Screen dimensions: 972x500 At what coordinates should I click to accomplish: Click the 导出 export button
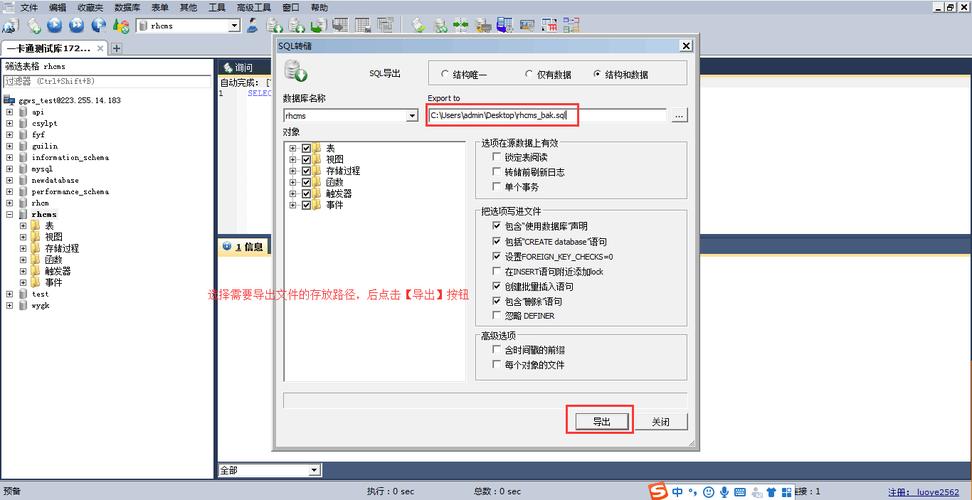[x=601, y=422]
